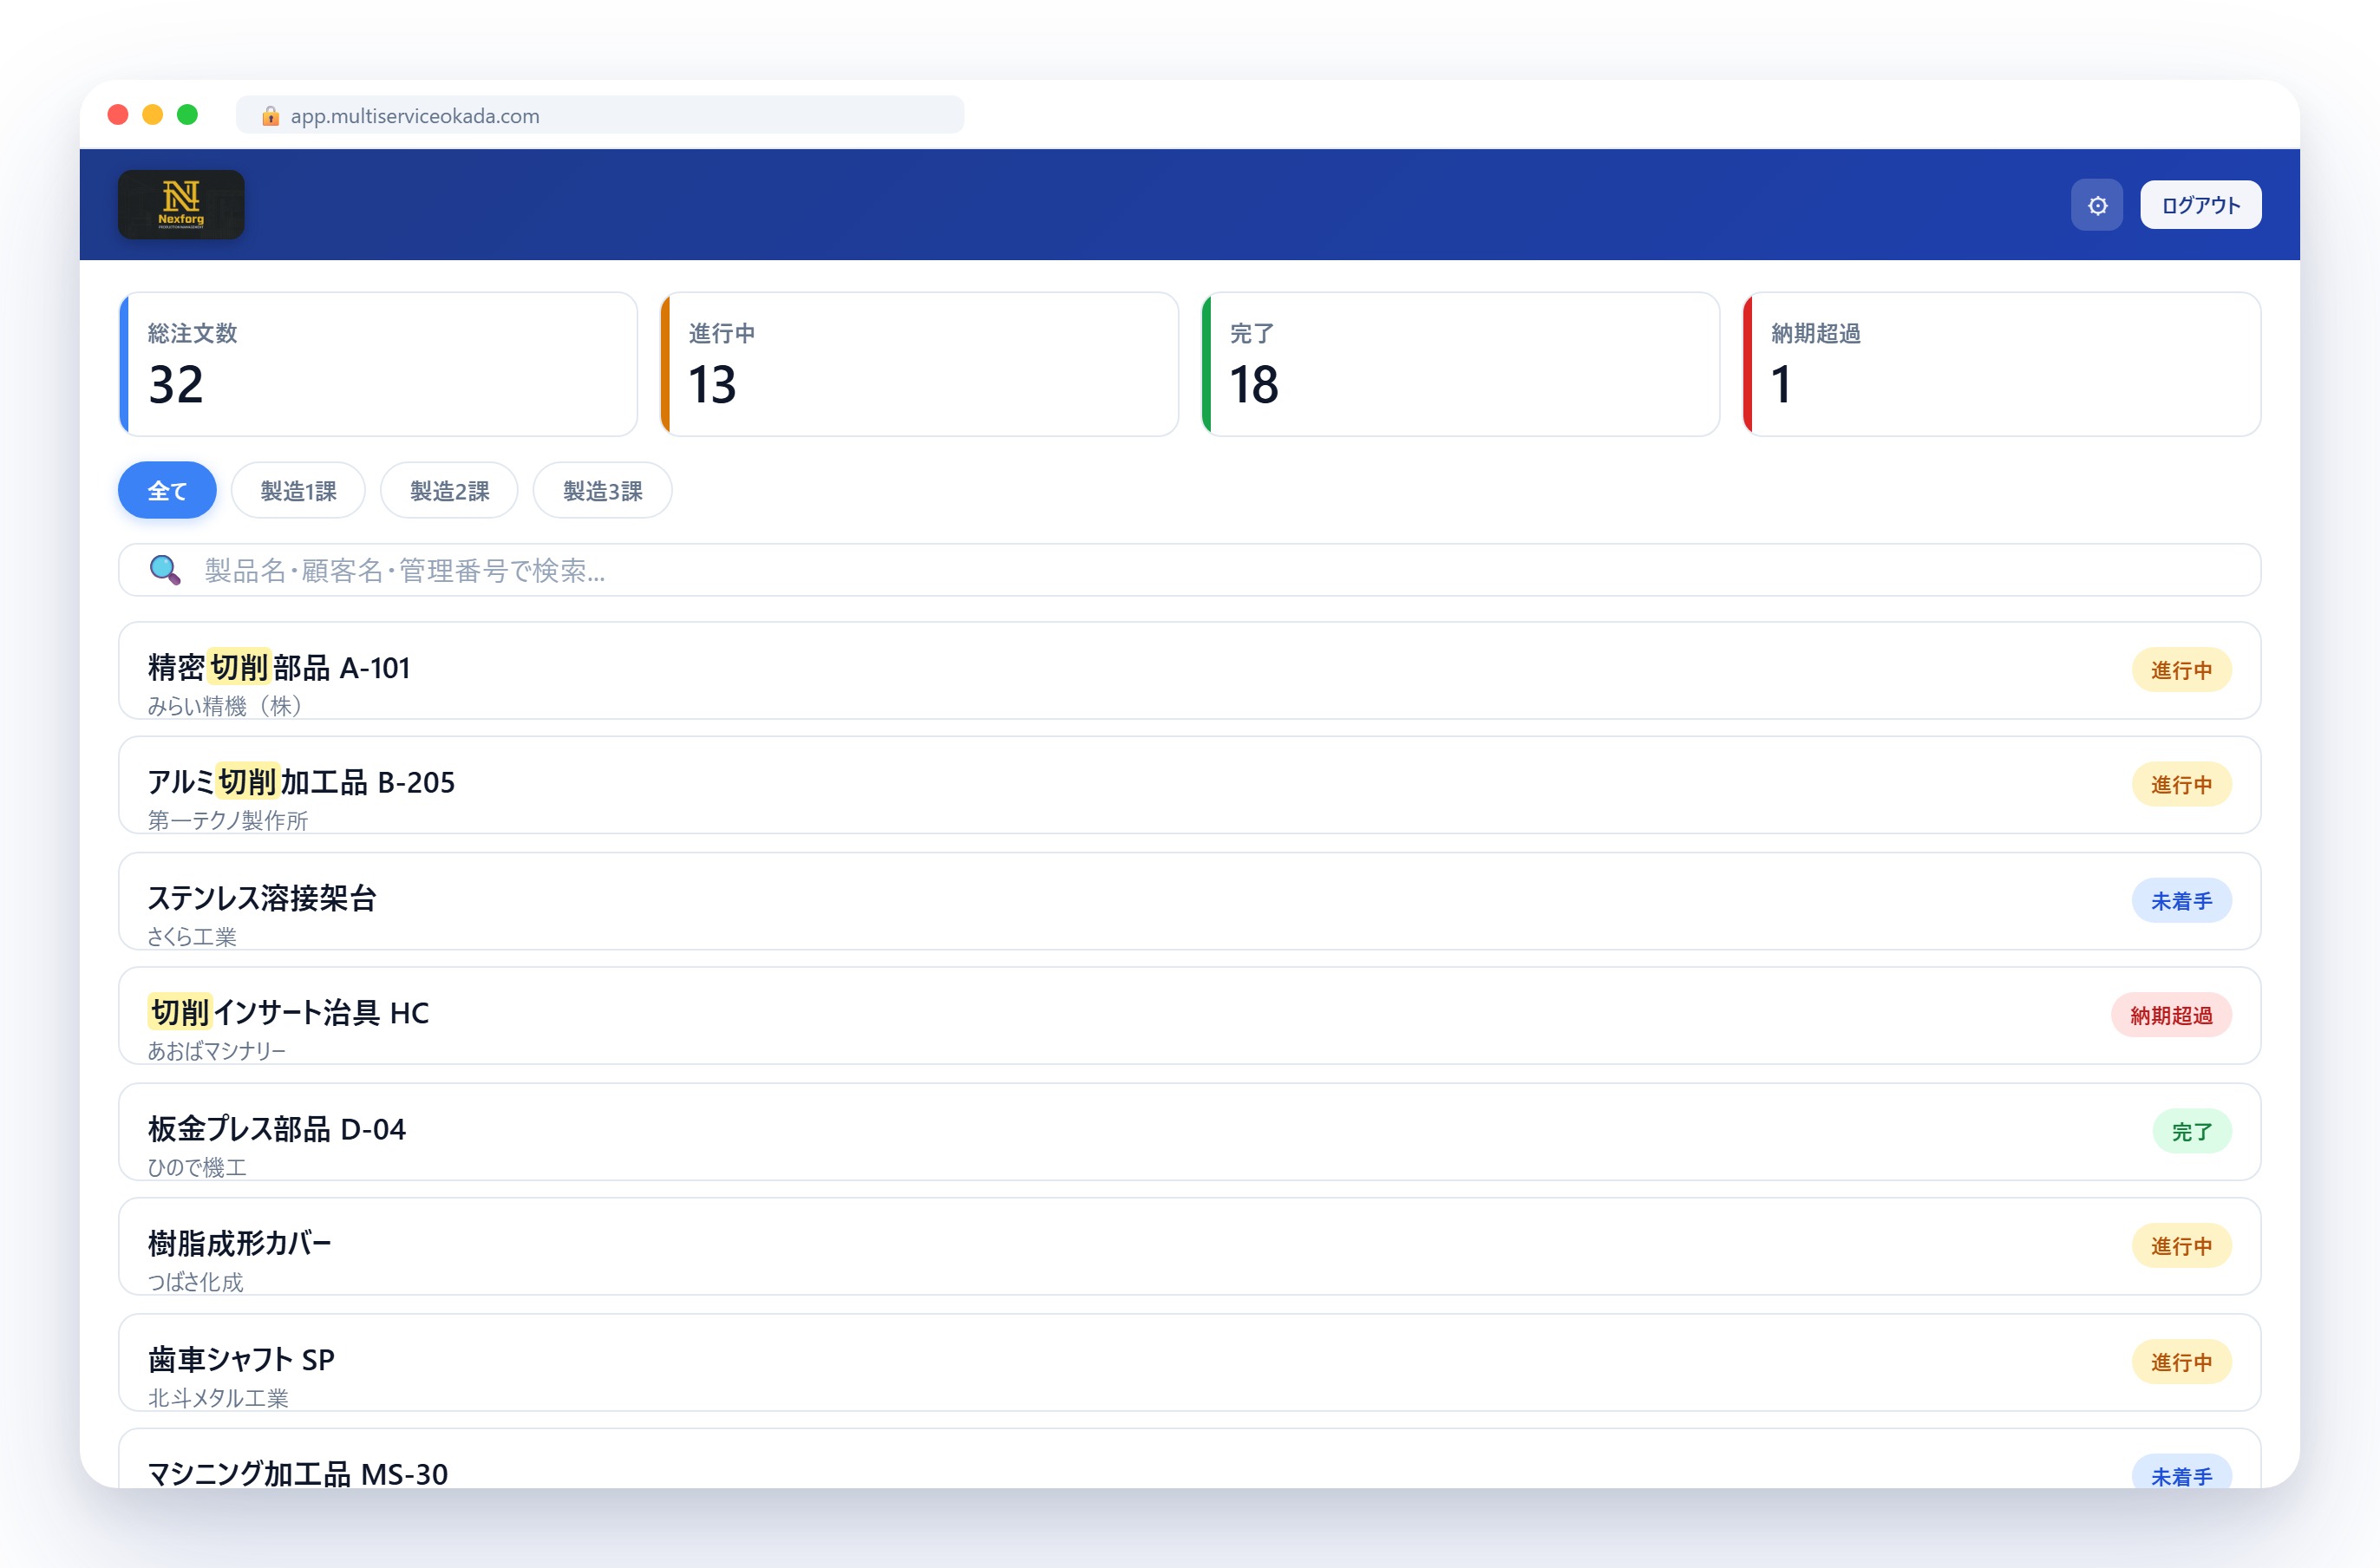Screen dimensions: 2380x1568
Task: Click the search magnifier icon
Action: pos(165,570)
